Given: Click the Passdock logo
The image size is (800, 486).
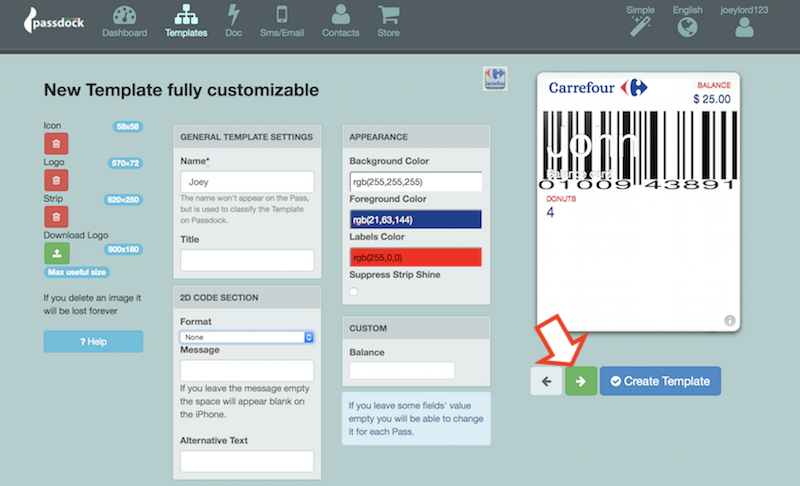Looking at the screenshot, I should point(54,21).
